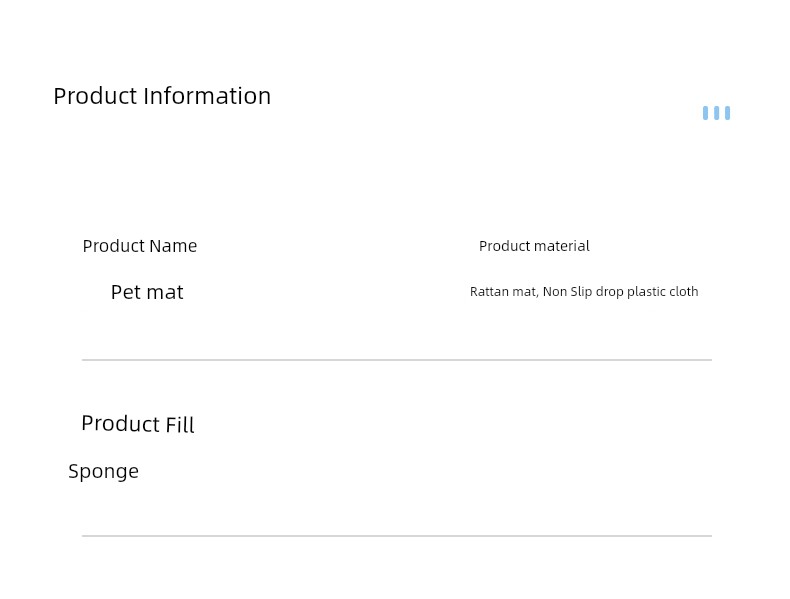Click the divider line below Sponge

pyautogui.click(x=397, y=536)
